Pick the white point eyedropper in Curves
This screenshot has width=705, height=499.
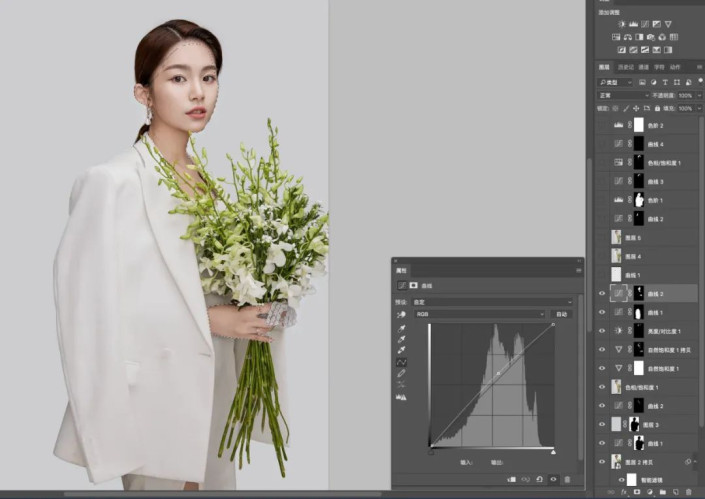[402, 350]
